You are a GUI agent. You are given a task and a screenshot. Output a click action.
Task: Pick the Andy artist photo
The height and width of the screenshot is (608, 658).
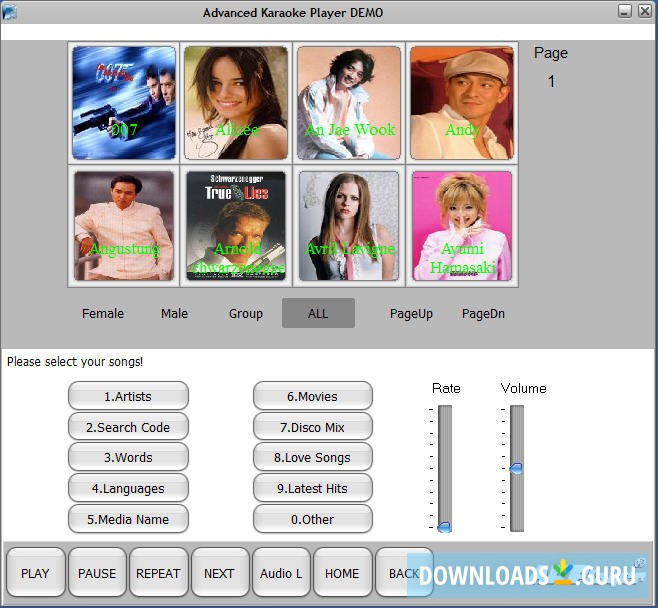pos(462,103)
